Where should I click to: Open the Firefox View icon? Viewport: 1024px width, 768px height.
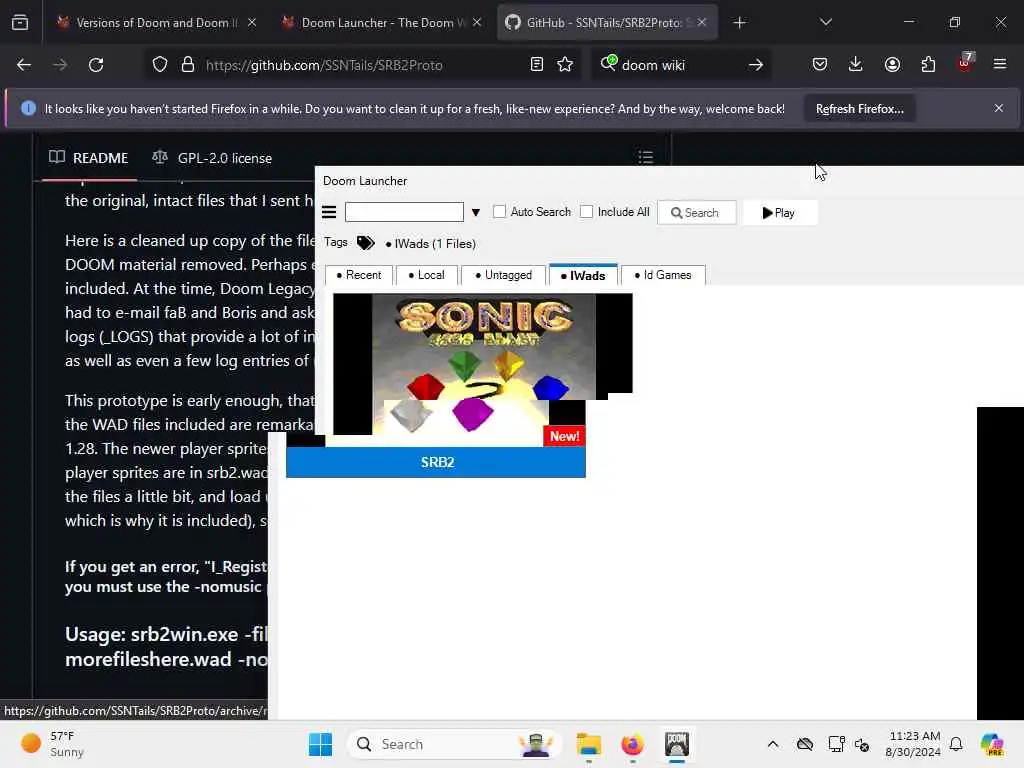[x=20, y=23]
